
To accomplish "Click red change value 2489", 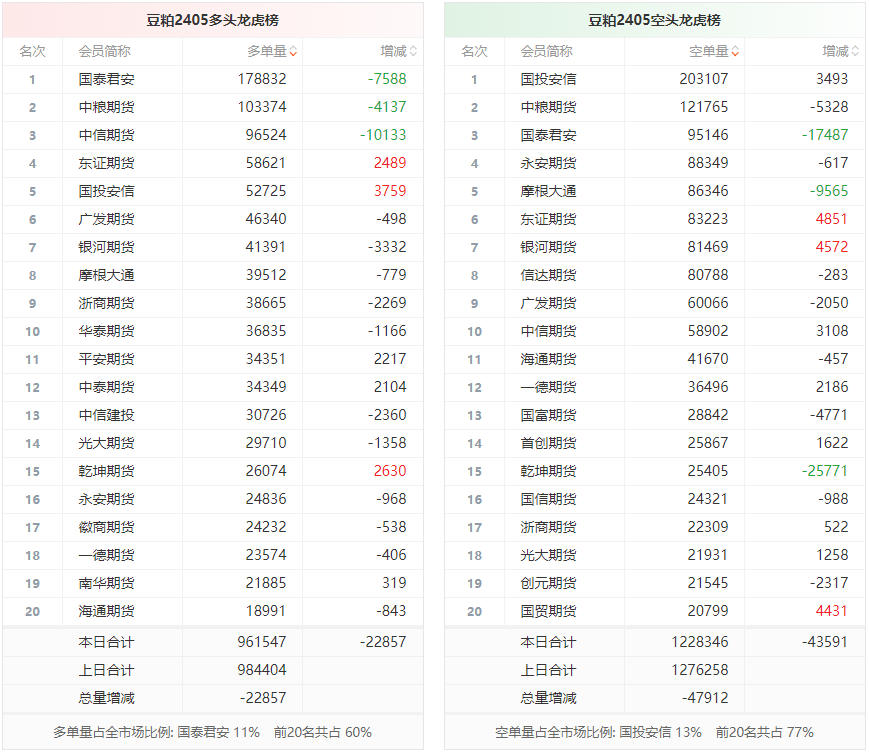I will click(x=390, y=163).
